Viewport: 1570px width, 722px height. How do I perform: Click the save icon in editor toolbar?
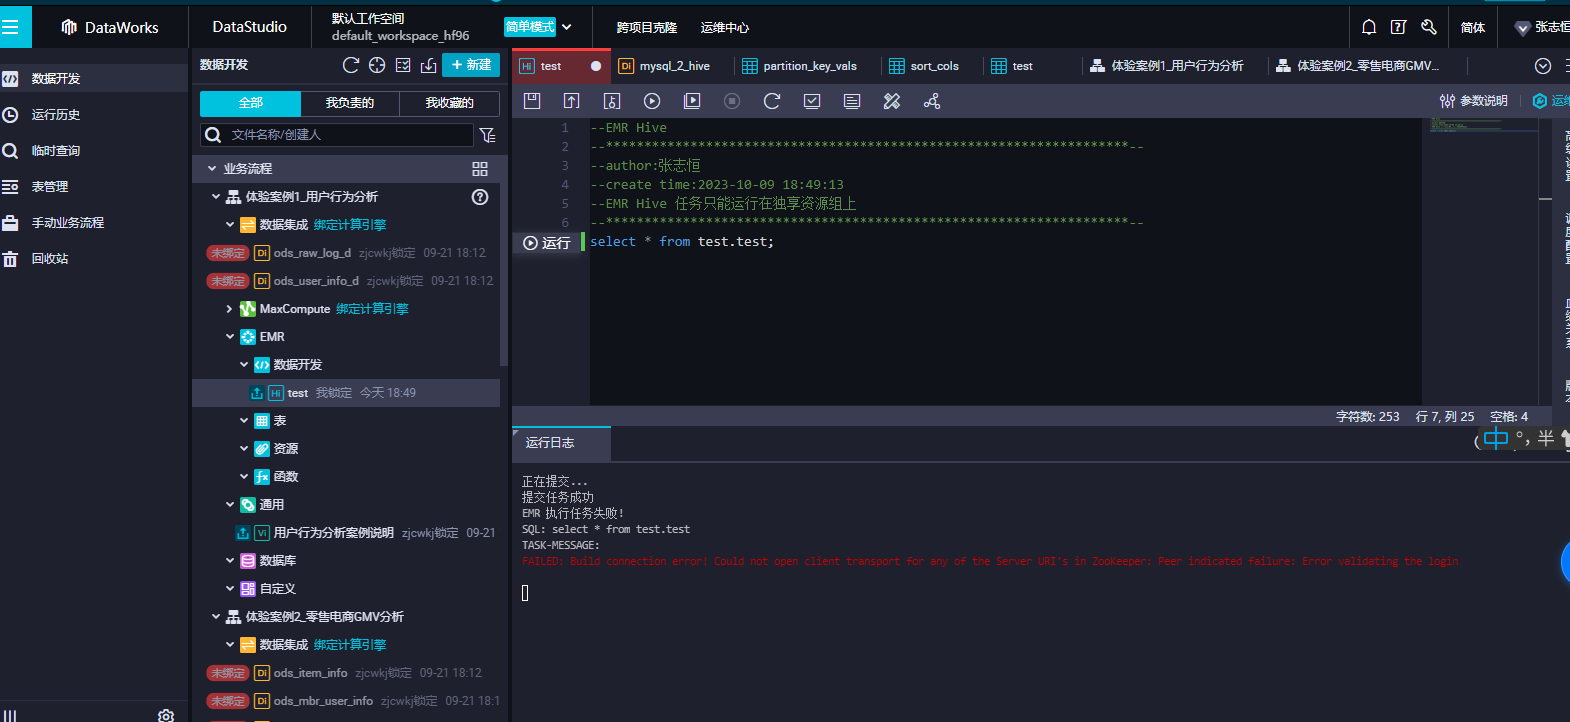532,101
